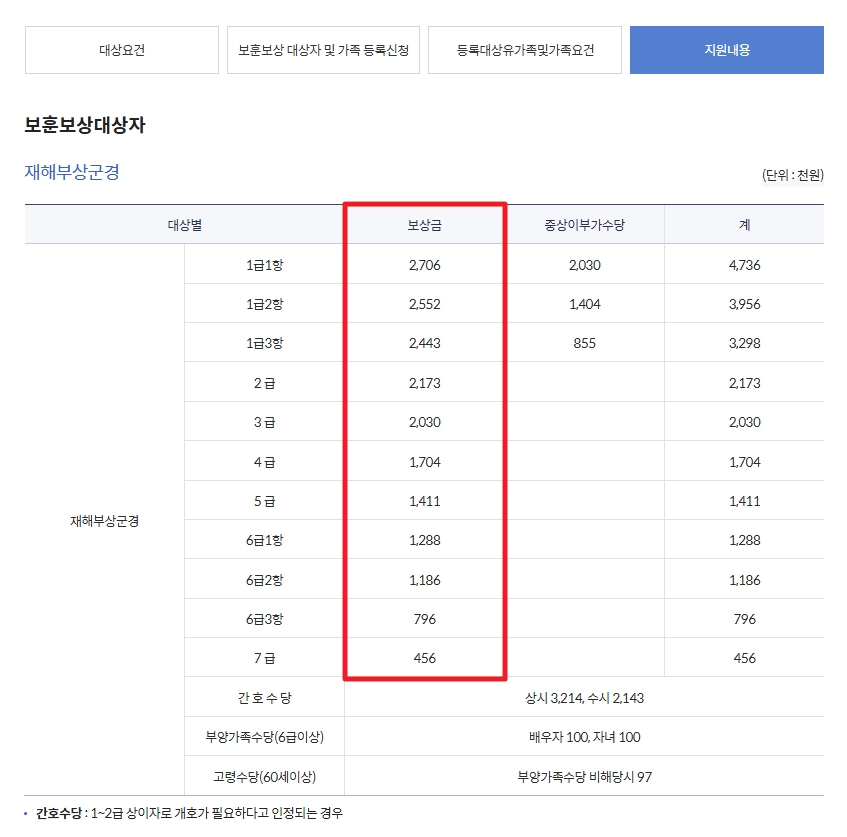The width and height of the screenshot is (847, 837).
Task: Select the 등록대상유가족및가족요건 tab
Action: pos(524,49)
